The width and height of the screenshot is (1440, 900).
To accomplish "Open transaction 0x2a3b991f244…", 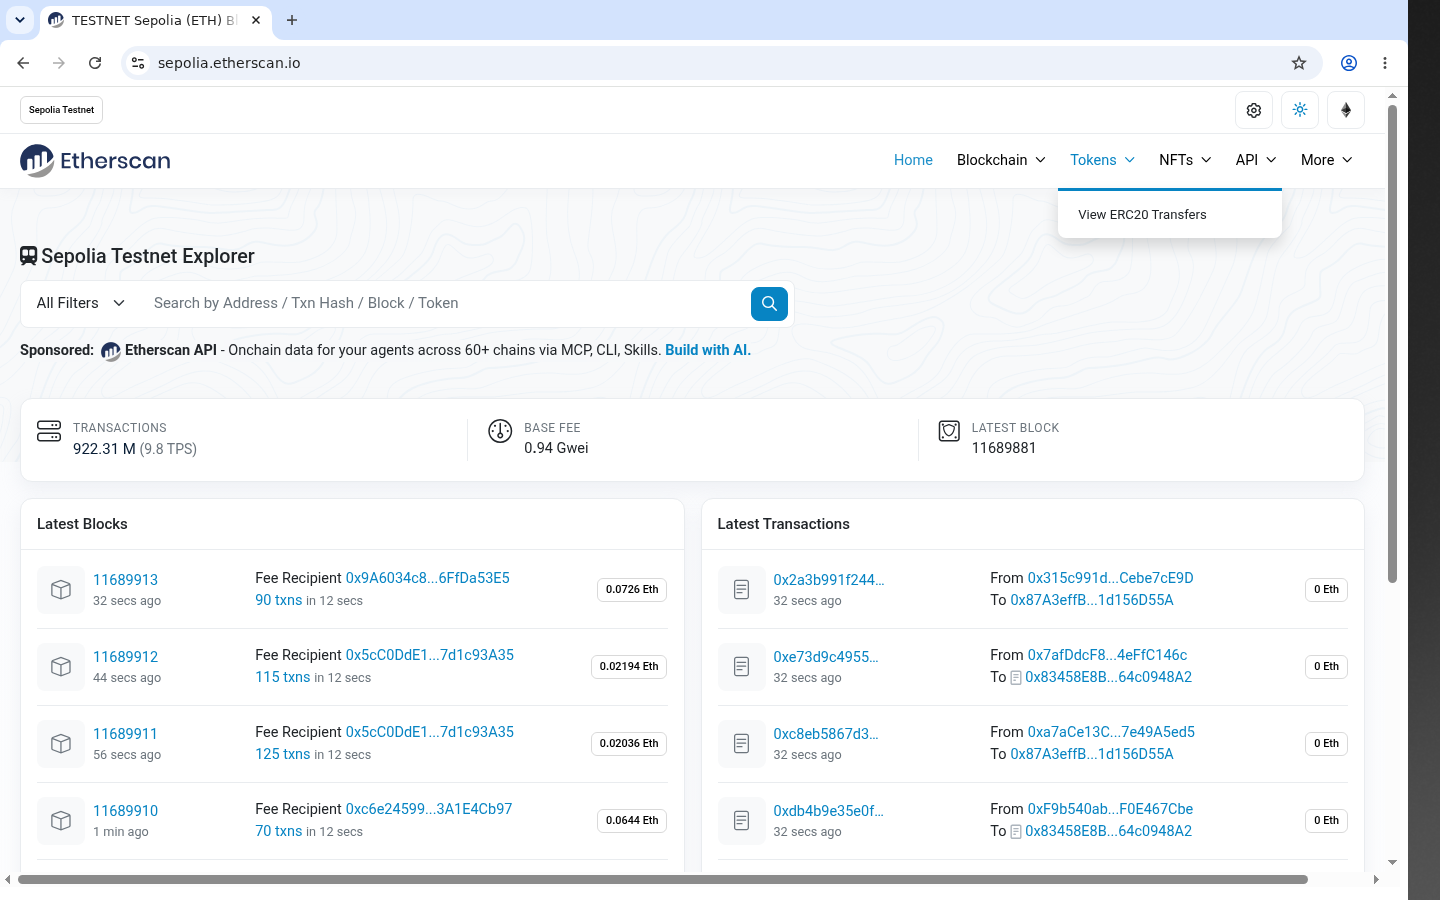I will [x=828, y=580].
